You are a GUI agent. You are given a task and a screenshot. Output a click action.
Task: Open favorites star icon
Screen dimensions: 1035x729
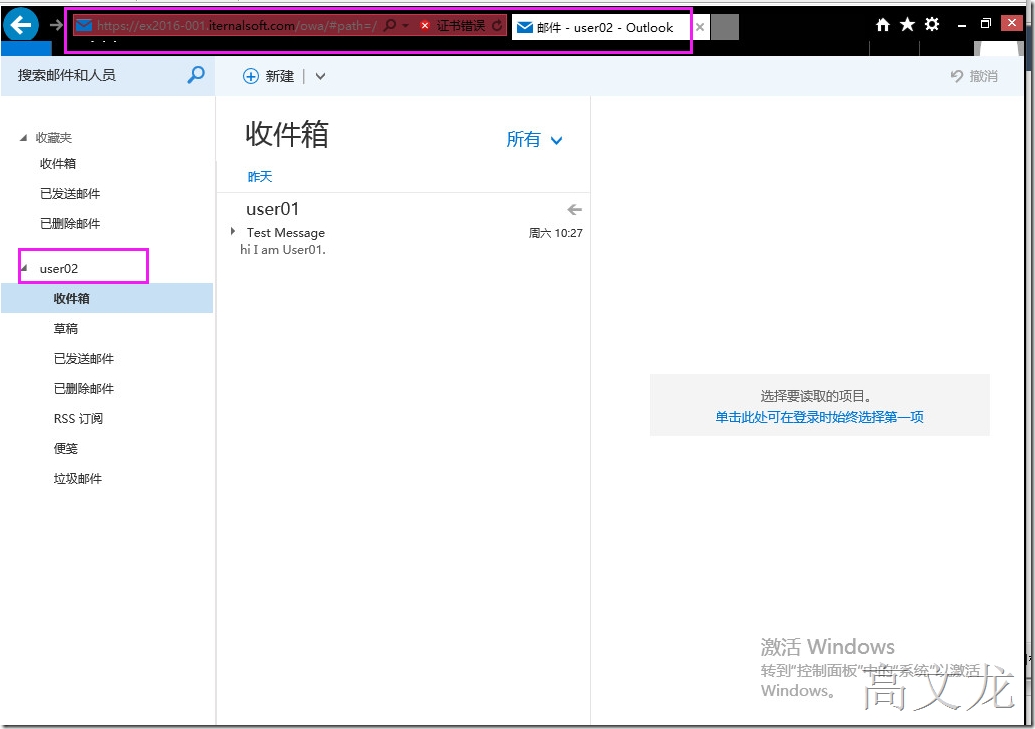[x=908, y=24]
